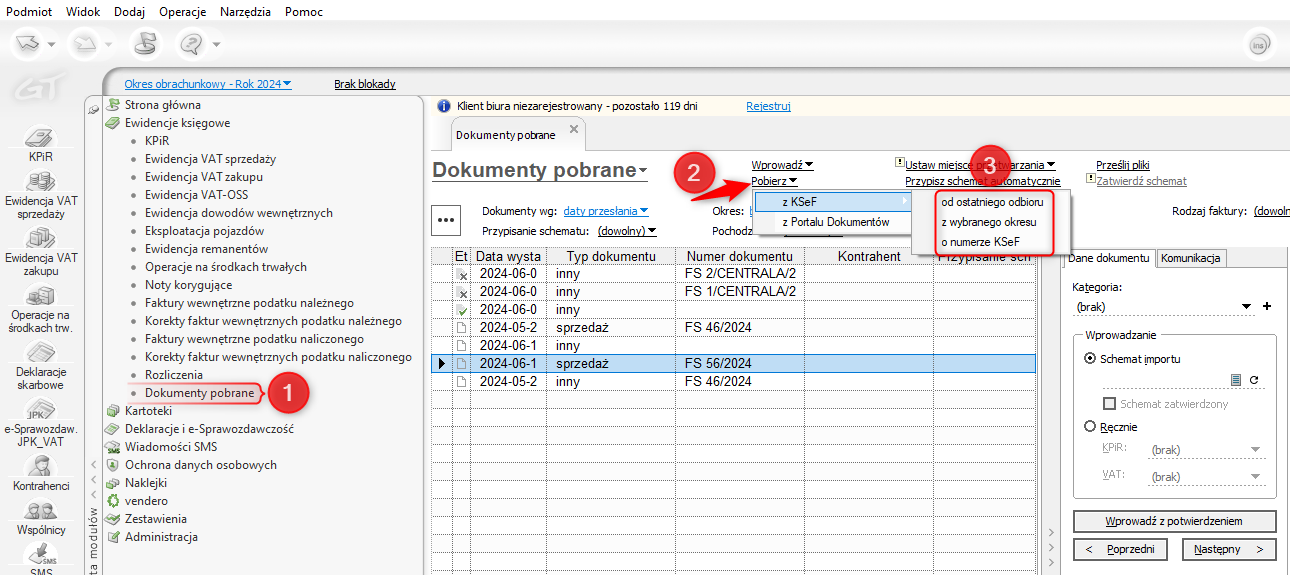This screenshot has width=1290, height=575.
Task: Open Okres obrachunkowy Rok 2024 dropdown
Action: point(208,84)
